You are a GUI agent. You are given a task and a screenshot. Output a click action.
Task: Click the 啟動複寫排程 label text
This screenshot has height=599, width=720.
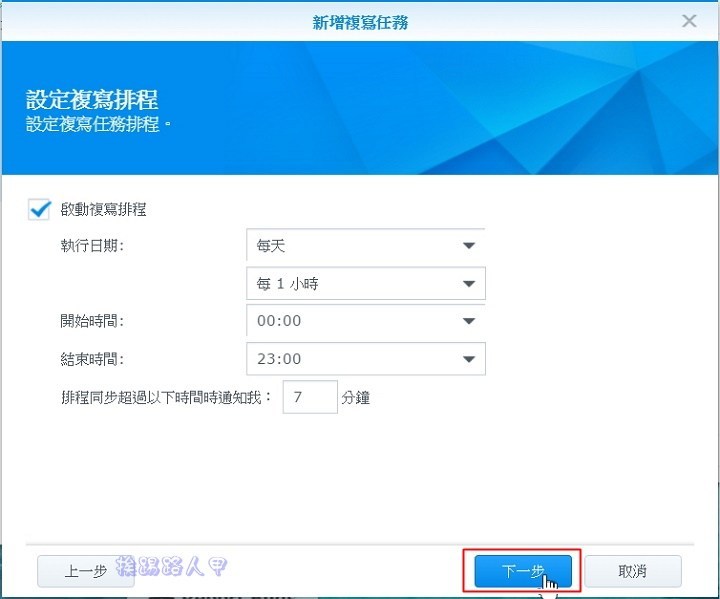click(x=103, y=209)
